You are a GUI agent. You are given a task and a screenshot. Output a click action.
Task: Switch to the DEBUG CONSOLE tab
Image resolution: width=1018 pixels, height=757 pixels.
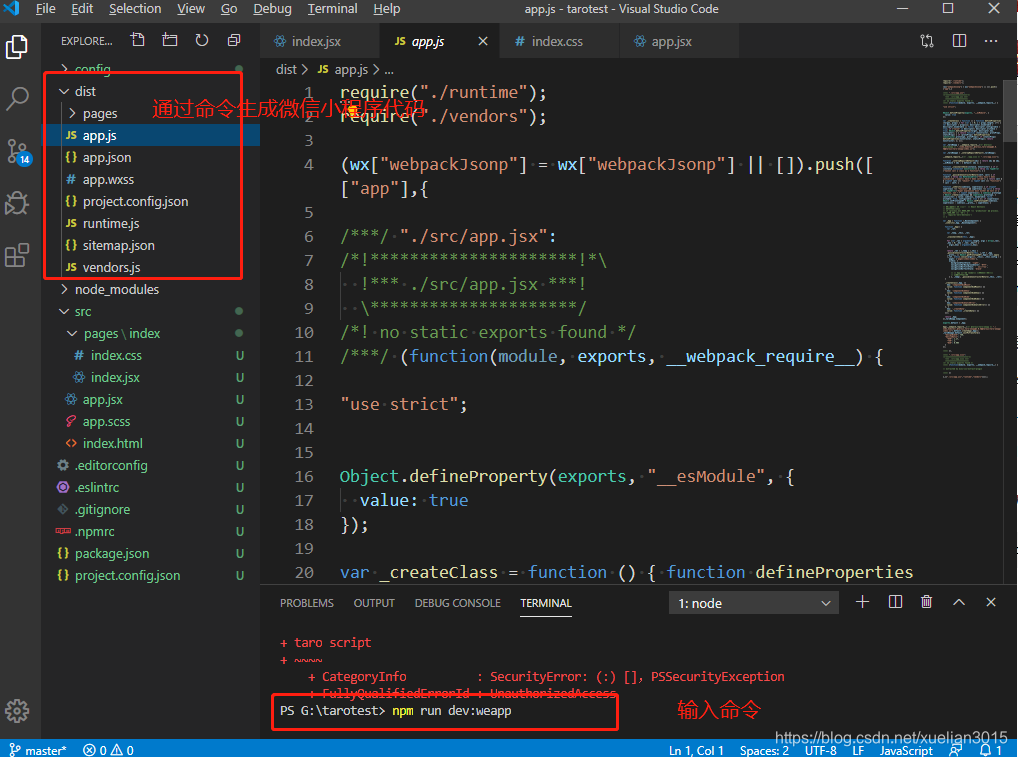pos(458,603)
